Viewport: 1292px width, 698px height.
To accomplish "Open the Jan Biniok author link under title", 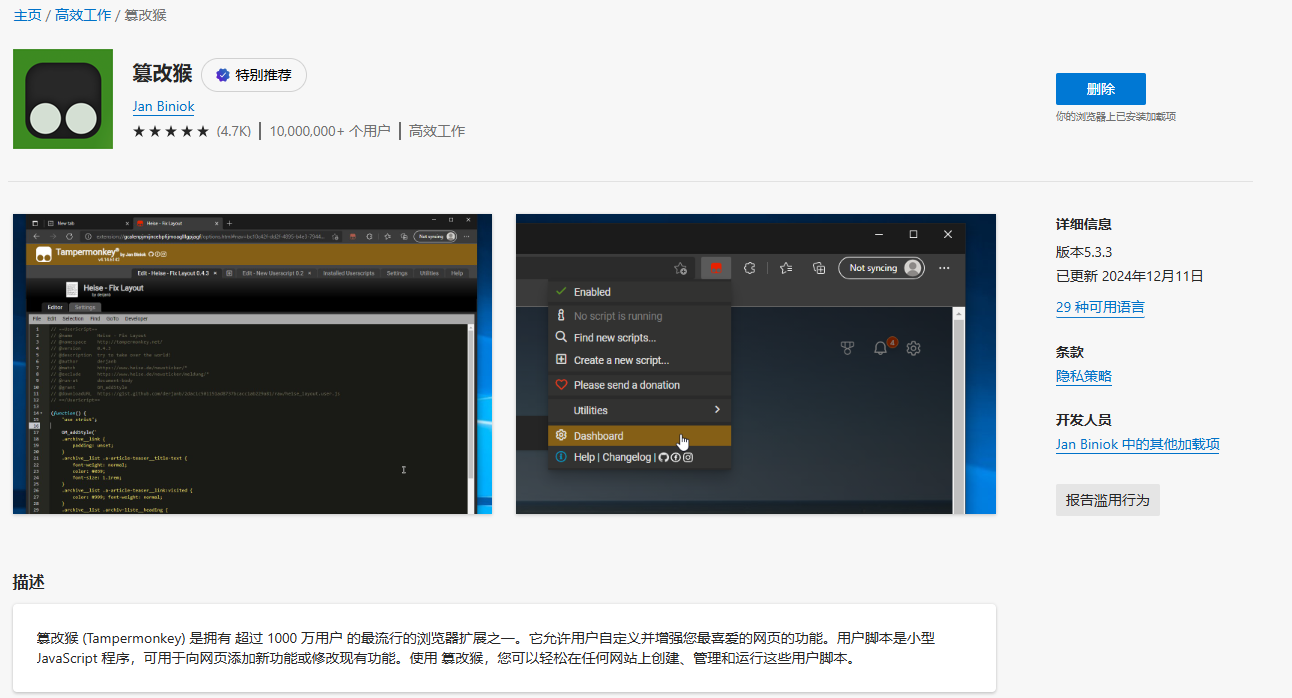I will pyautogui.click(x=163, y=106).
